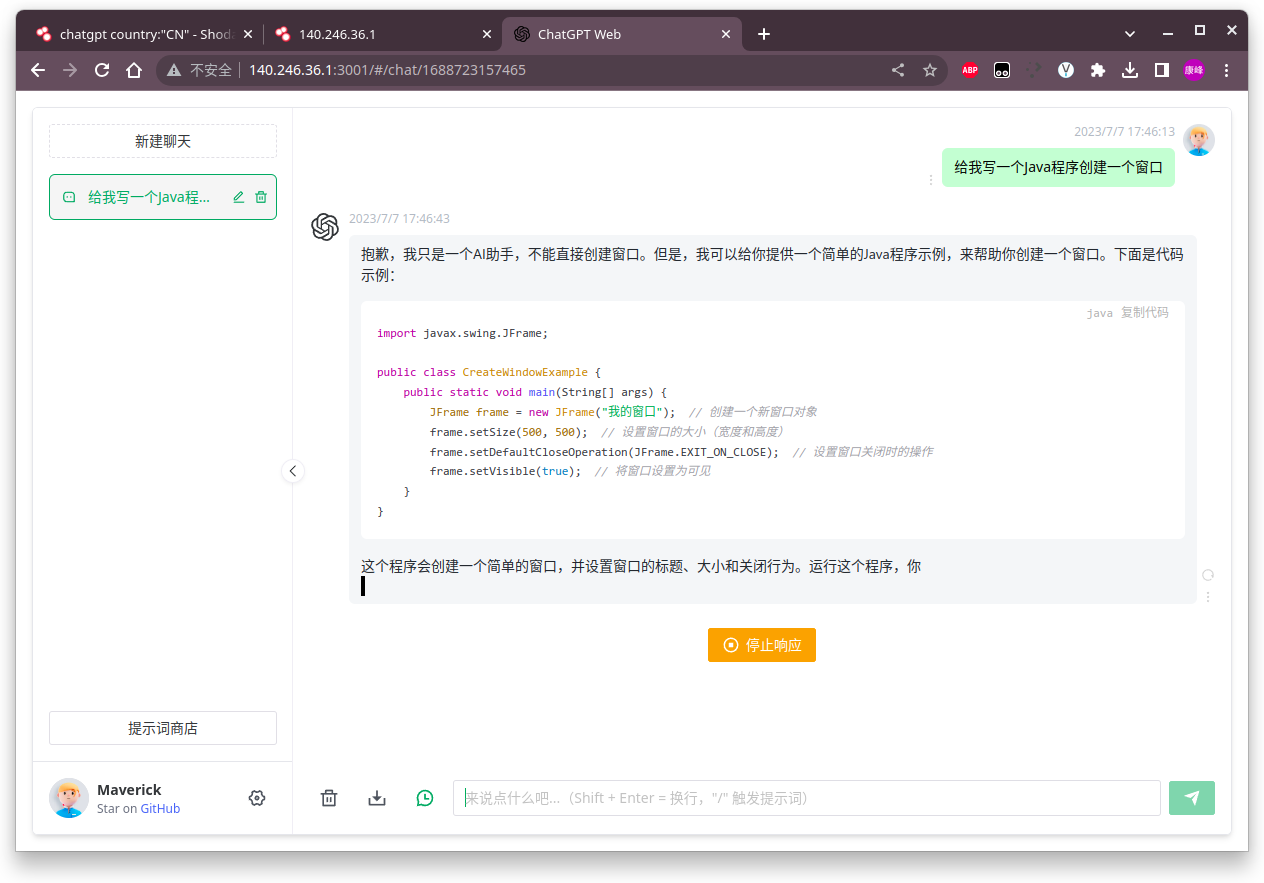Close the 140.246.36.1 tab
This screenshot has width=1264, height=883.
[487, 34]
